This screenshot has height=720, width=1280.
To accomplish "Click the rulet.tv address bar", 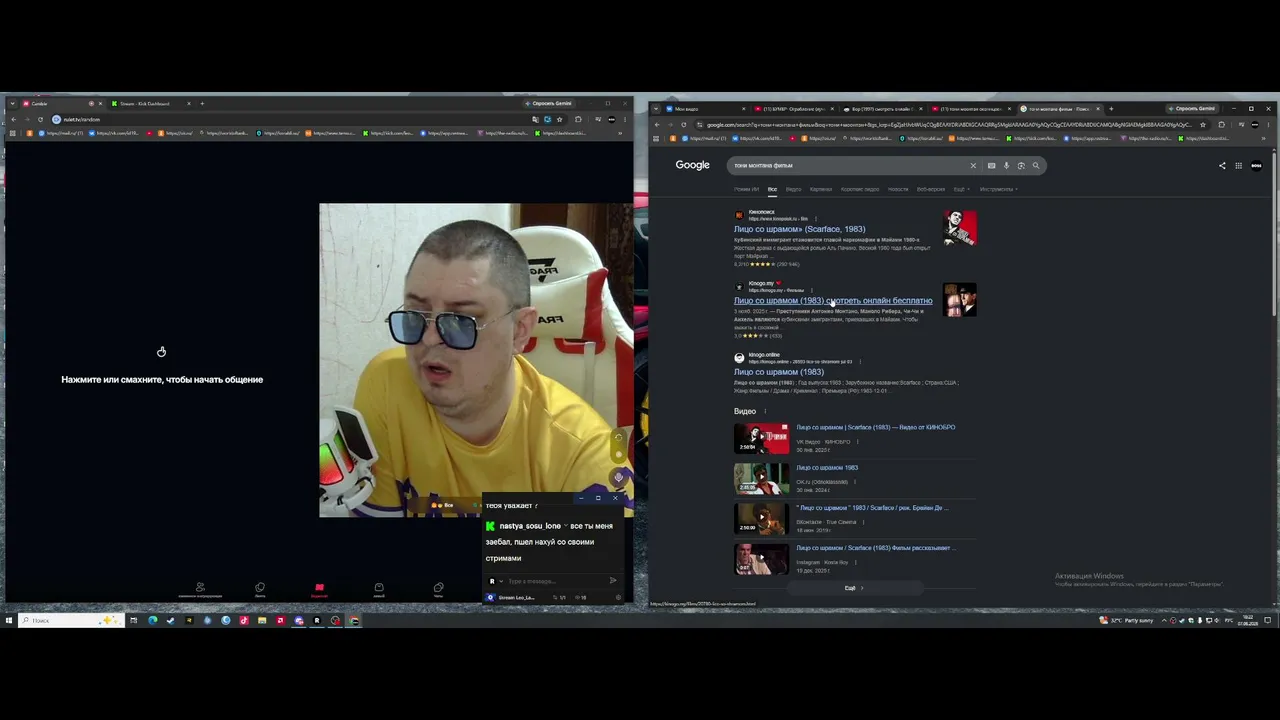I will point(290,119).
